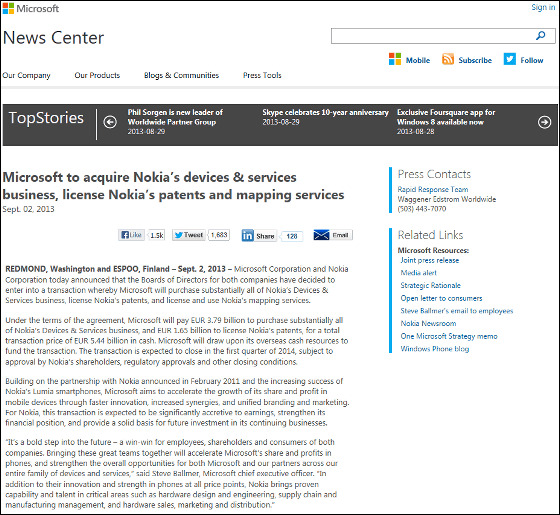Click the Microsoft logo at top
The width and height of the screenshot is (560, 515).
point(31,8)
